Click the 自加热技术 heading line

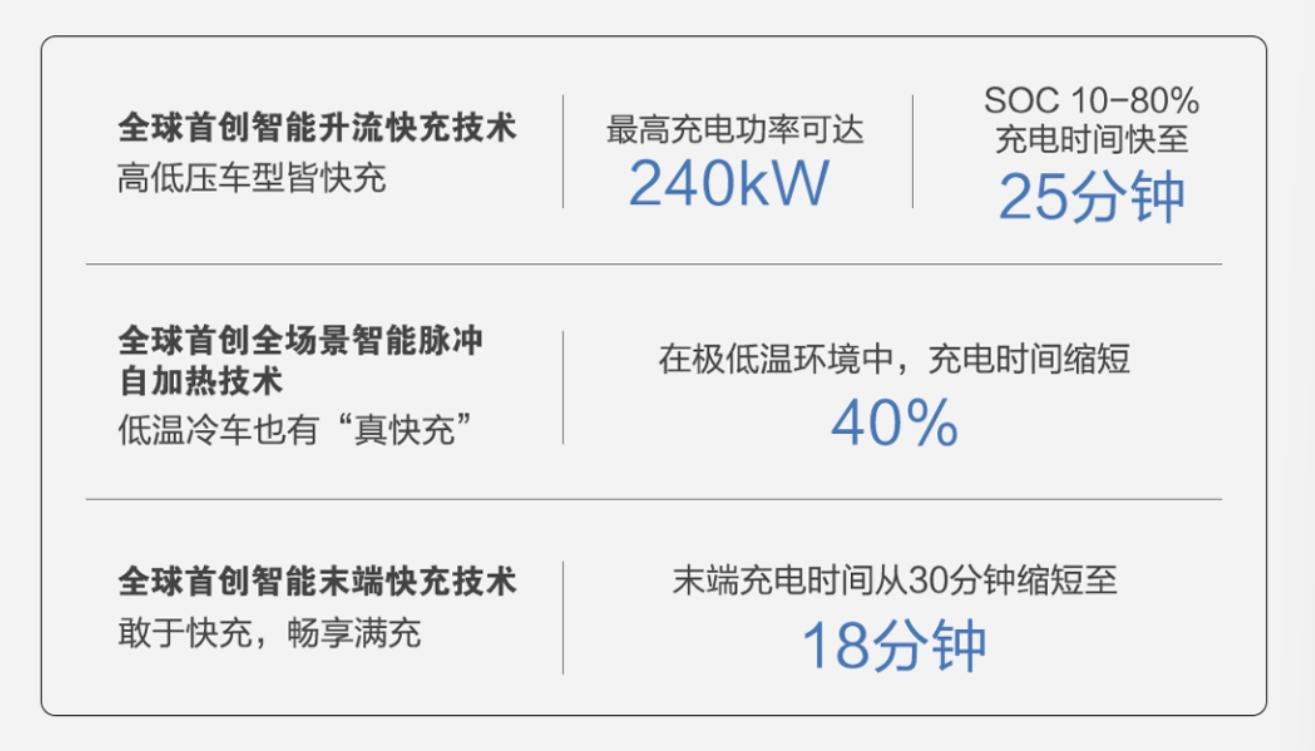click(200, 381)
